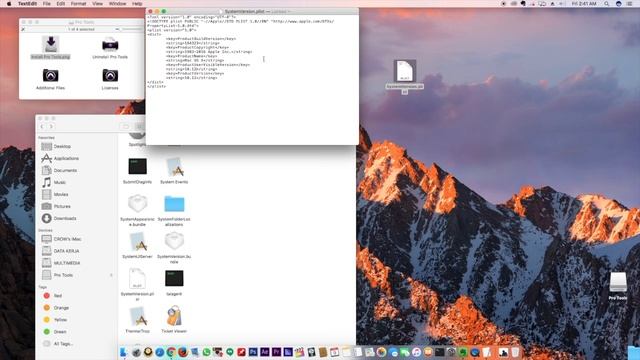This screenshot has height=360, width=640.
Task: Open Finder from the Dock
Action: click(124, 352)
